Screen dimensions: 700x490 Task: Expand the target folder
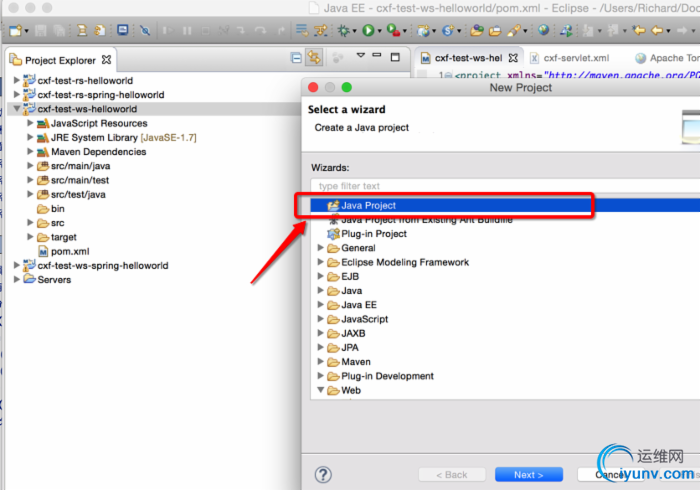click(30, 237)
